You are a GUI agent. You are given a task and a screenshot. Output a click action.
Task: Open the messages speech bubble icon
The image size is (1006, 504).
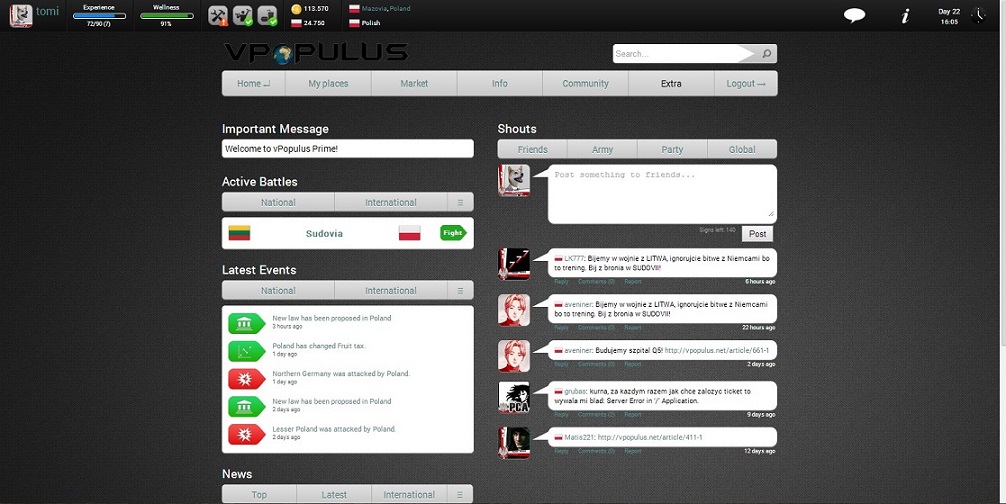click(x=854, y=15)
